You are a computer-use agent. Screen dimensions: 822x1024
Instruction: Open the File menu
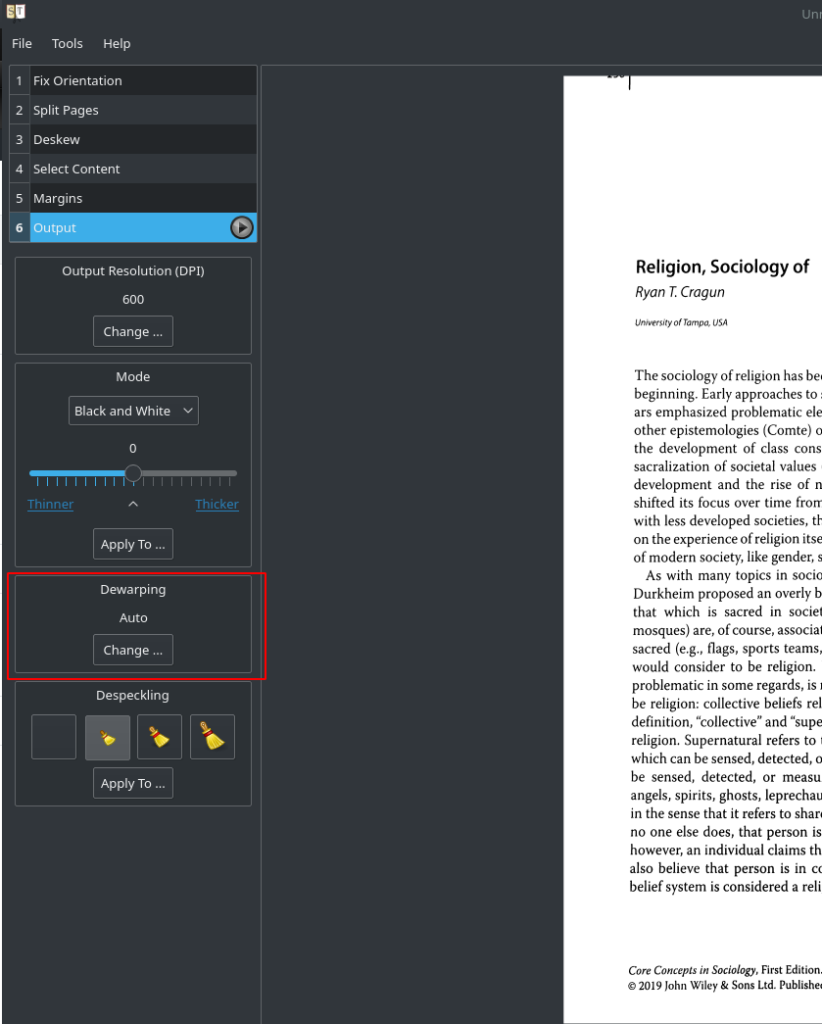[x=22, y=43]
